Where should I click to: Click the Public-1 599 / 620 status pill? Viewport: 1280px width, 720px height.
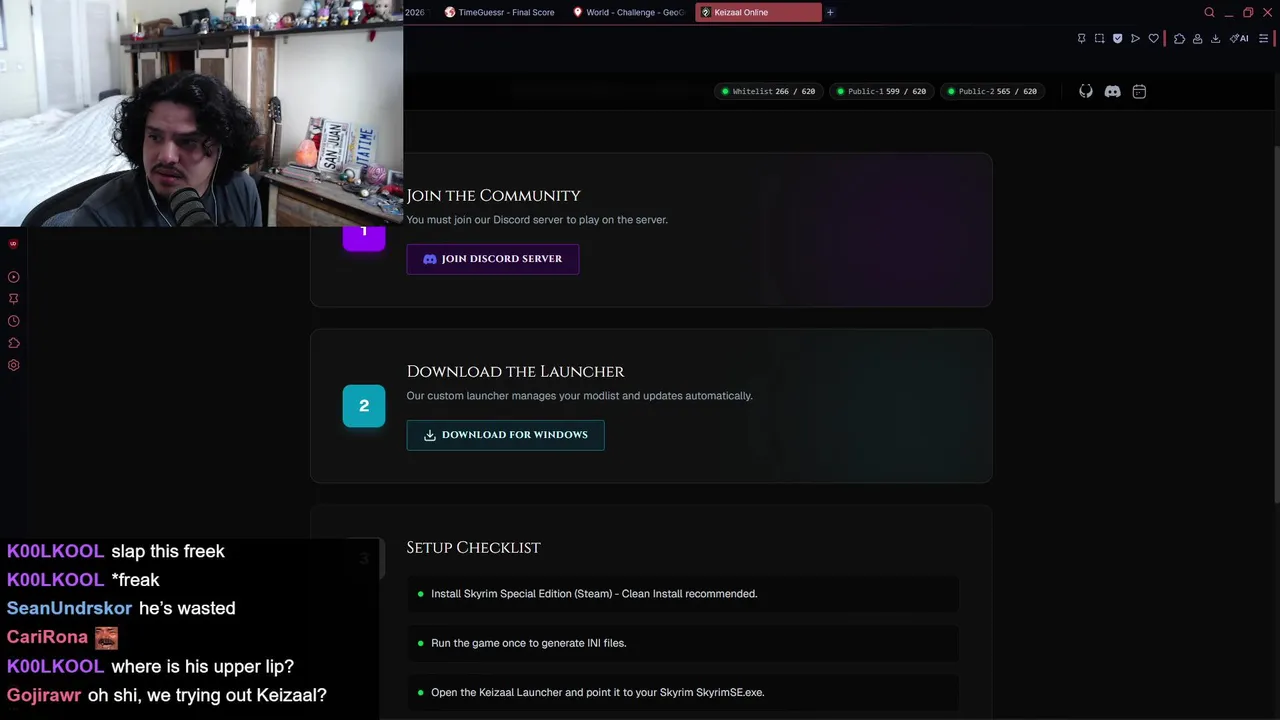[x=881, y=91]
